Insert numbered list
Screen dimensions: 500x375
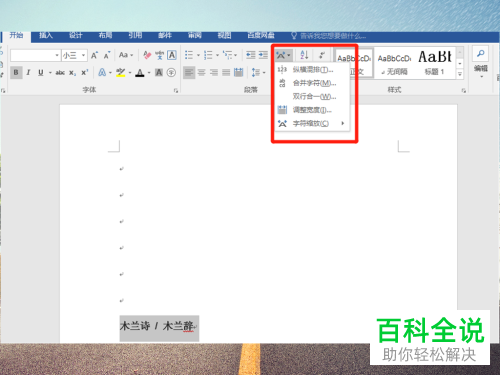point(208,55)
